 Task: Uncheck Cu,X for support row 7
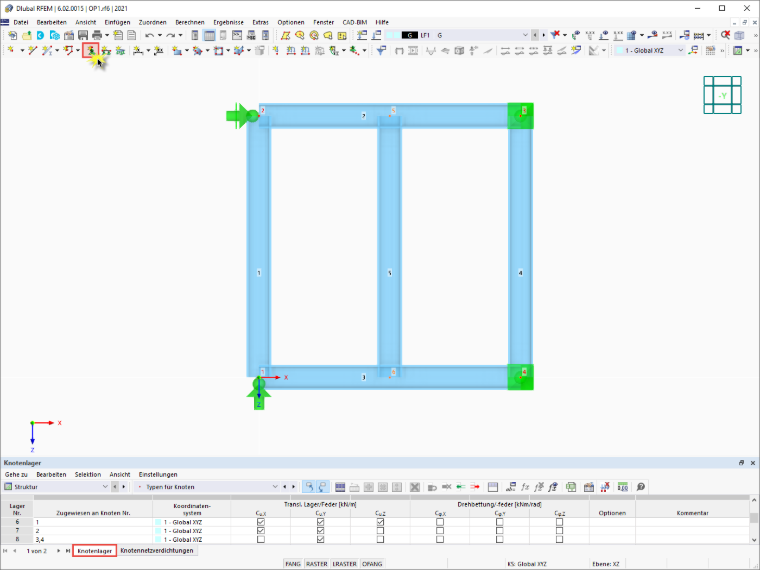coord(261,531)
